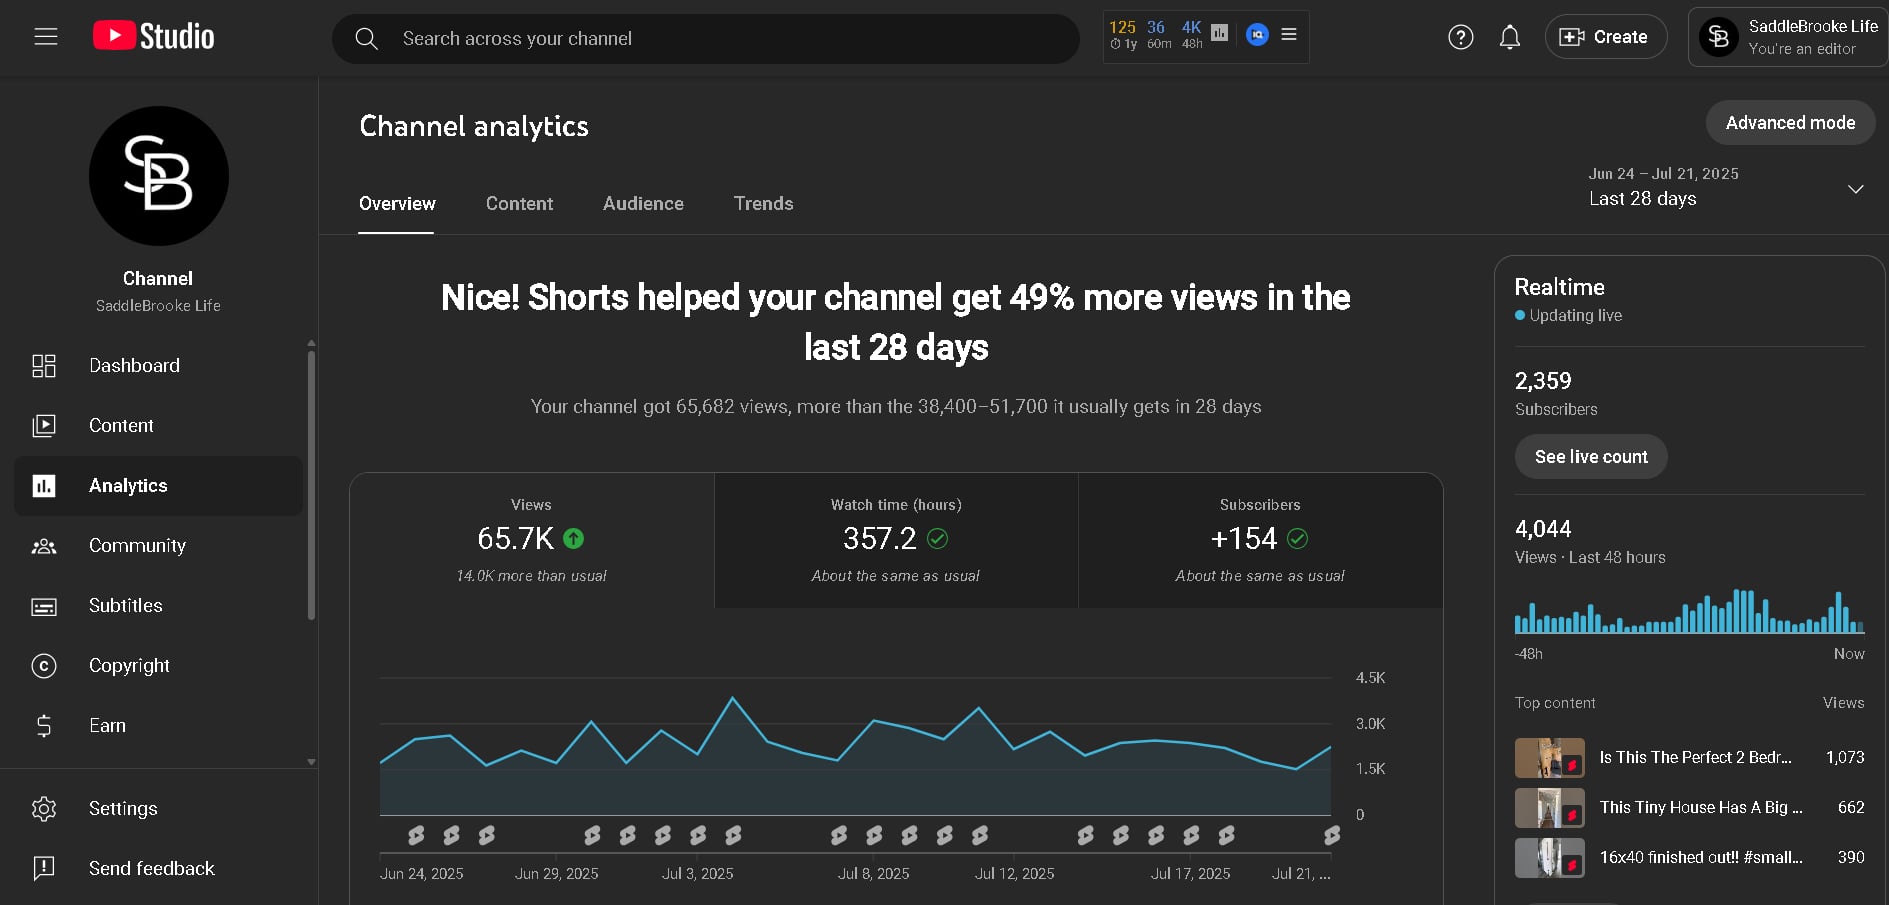Click the search magnifier icon

pyautogui.click(x=367, y=39)
